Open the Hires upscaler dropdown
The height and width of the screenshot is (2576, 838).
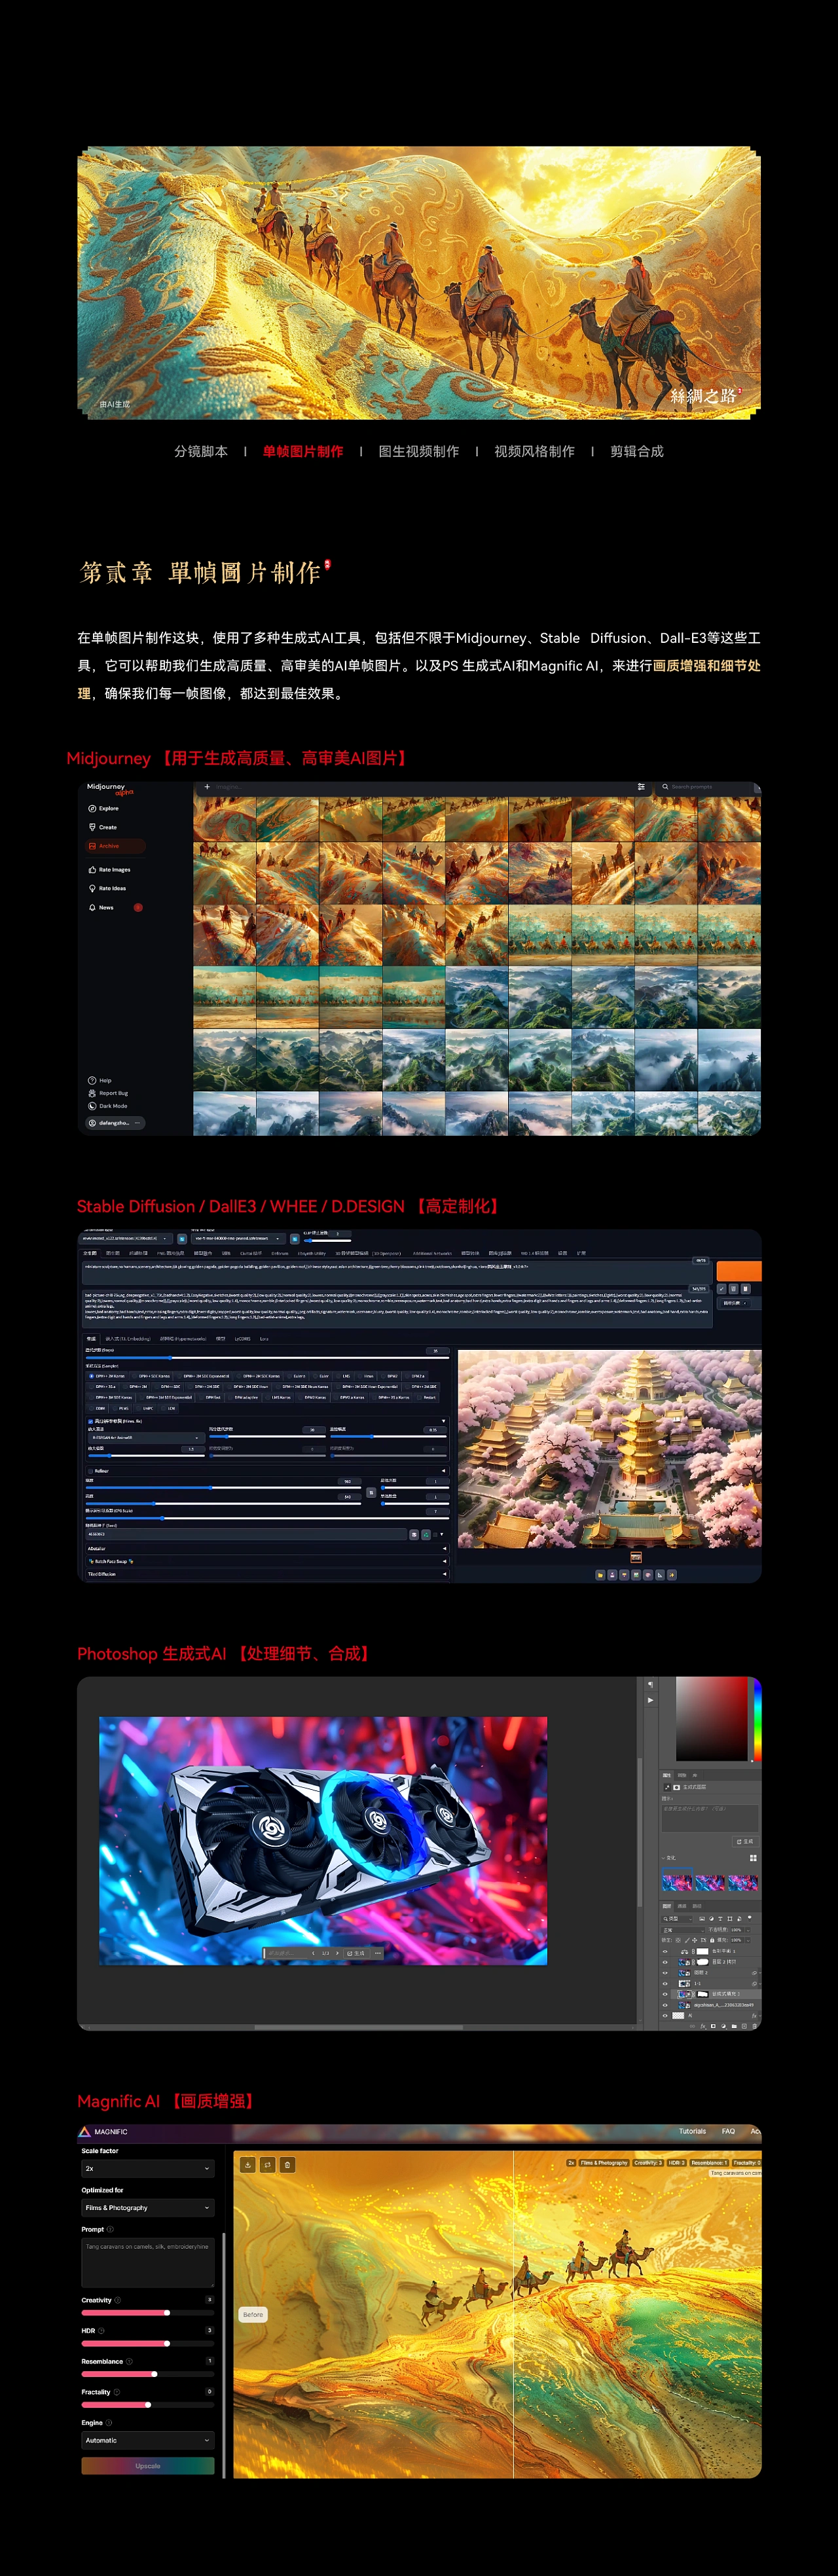click(x=147, y=1438)
